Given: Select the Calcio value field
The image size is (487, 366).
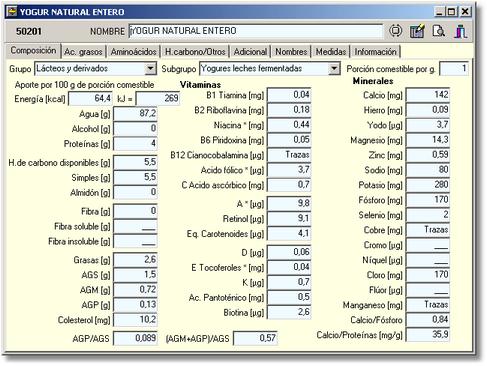Looking at the screenshot, I should point(428,95).
